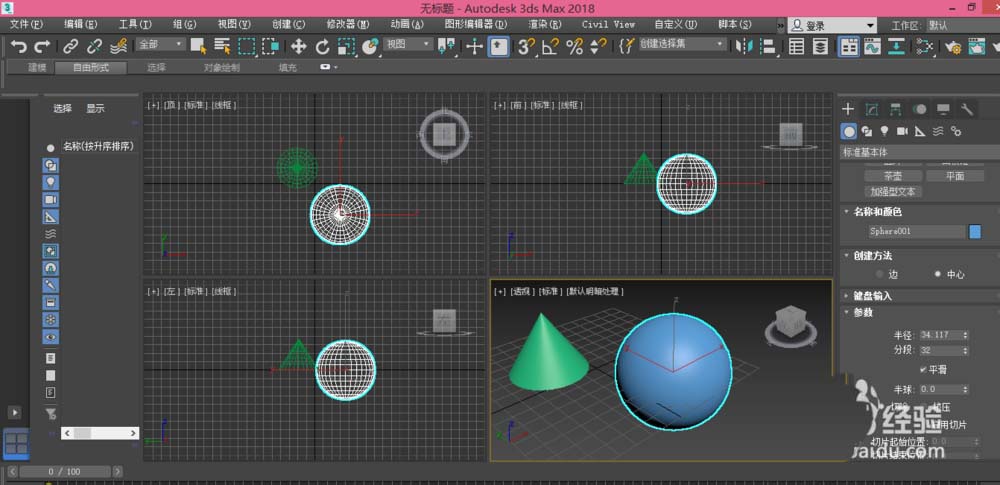Open the 修改器(M) menu

tap(348, 24)
